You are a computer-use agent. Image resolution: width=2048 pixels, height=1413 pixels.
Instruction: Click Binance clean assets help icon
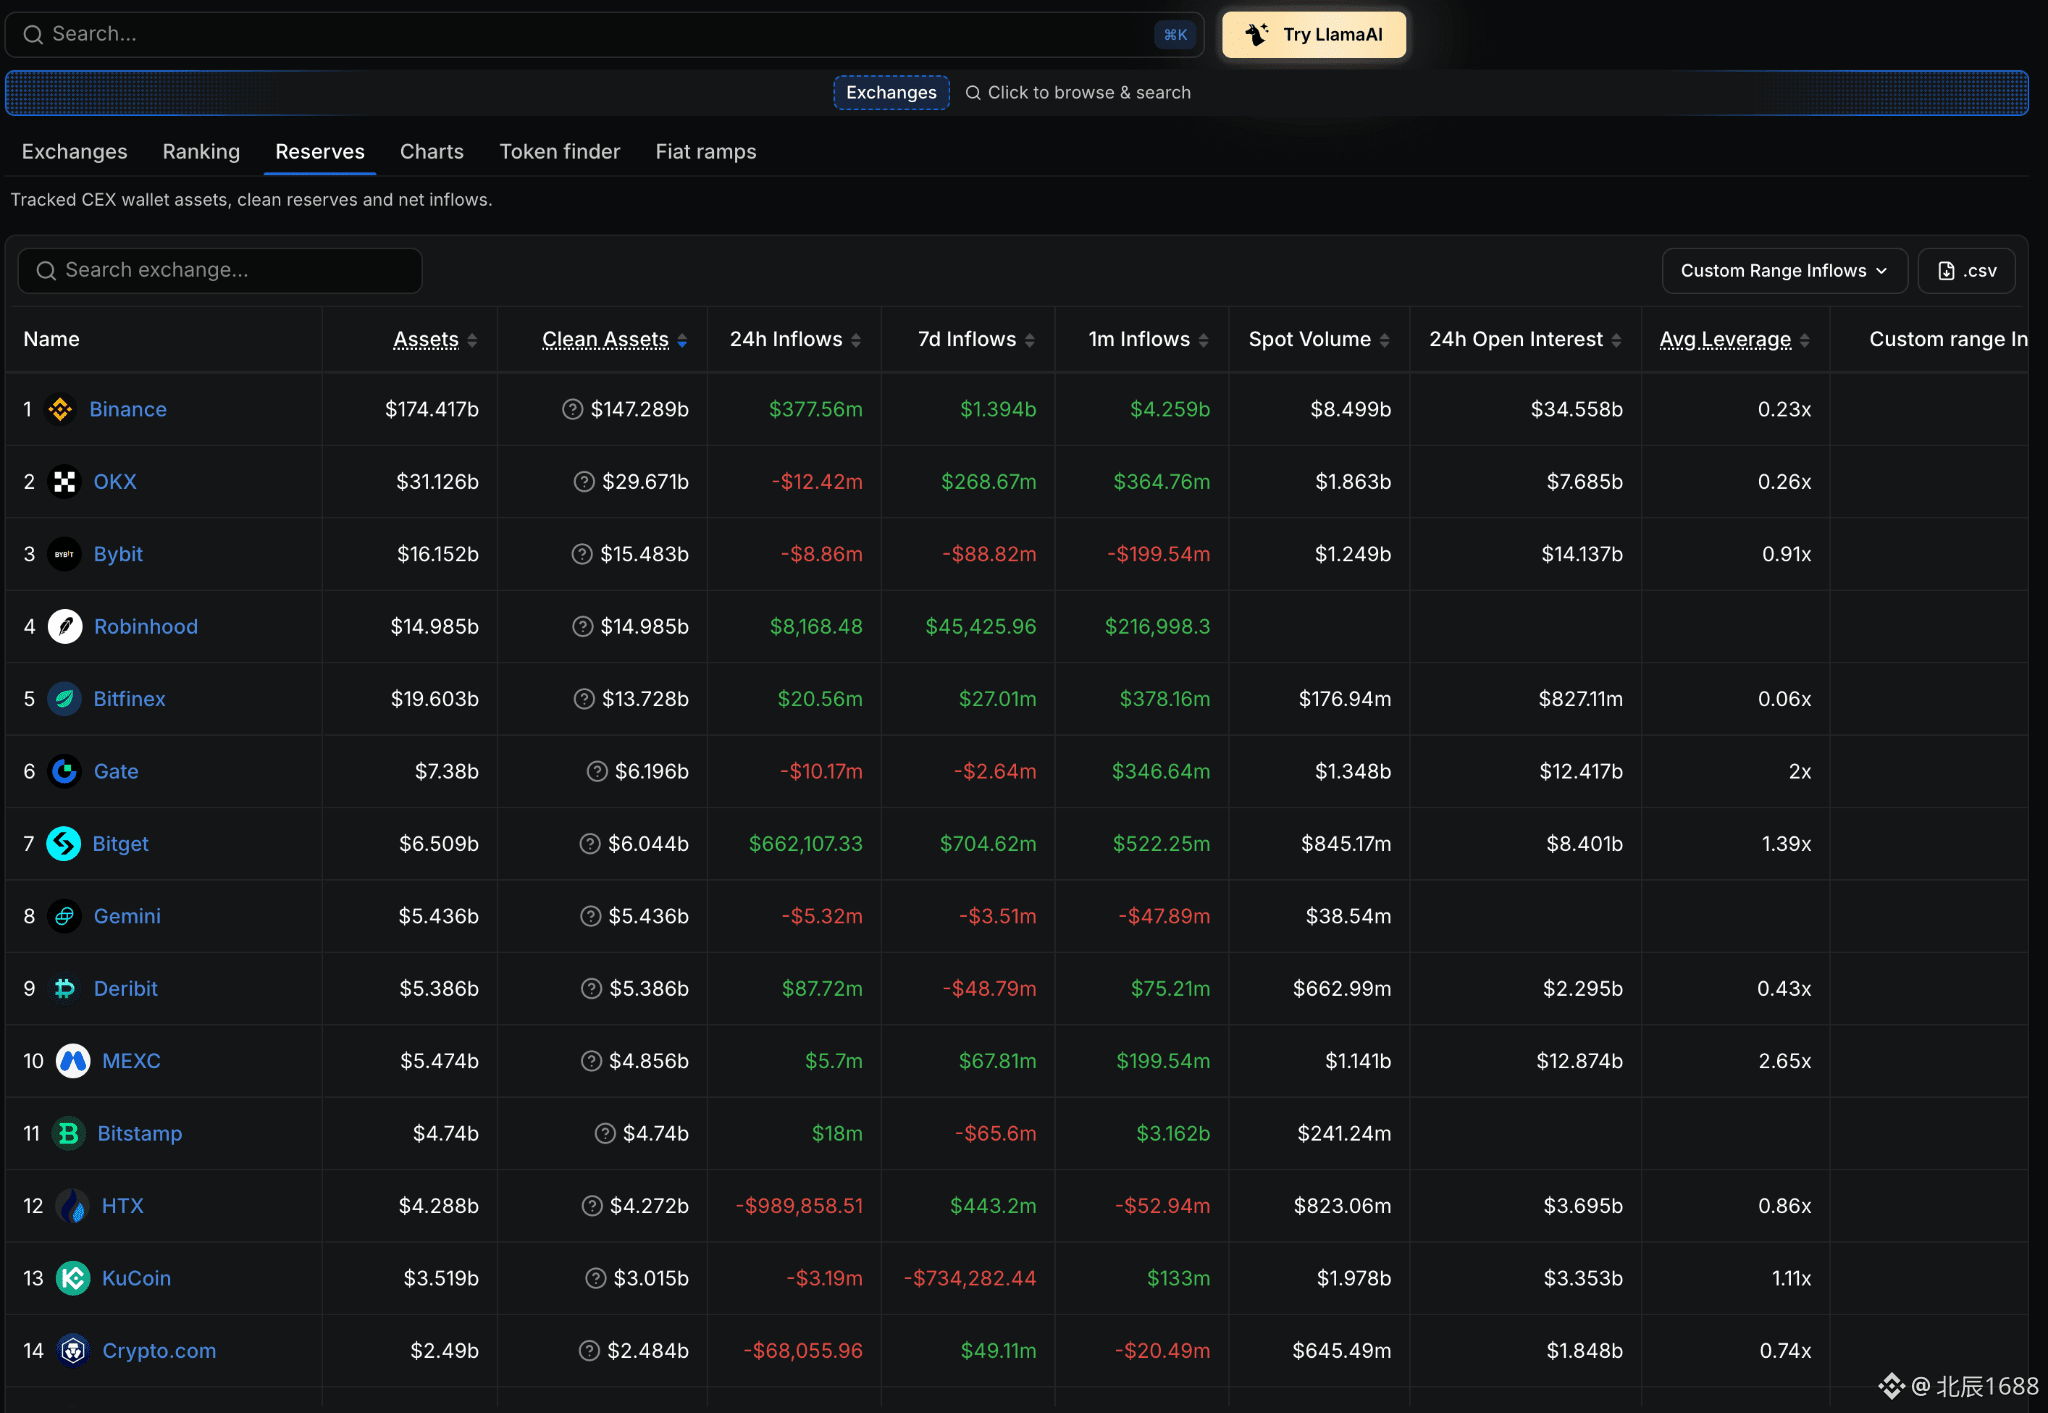click(572, 409)
